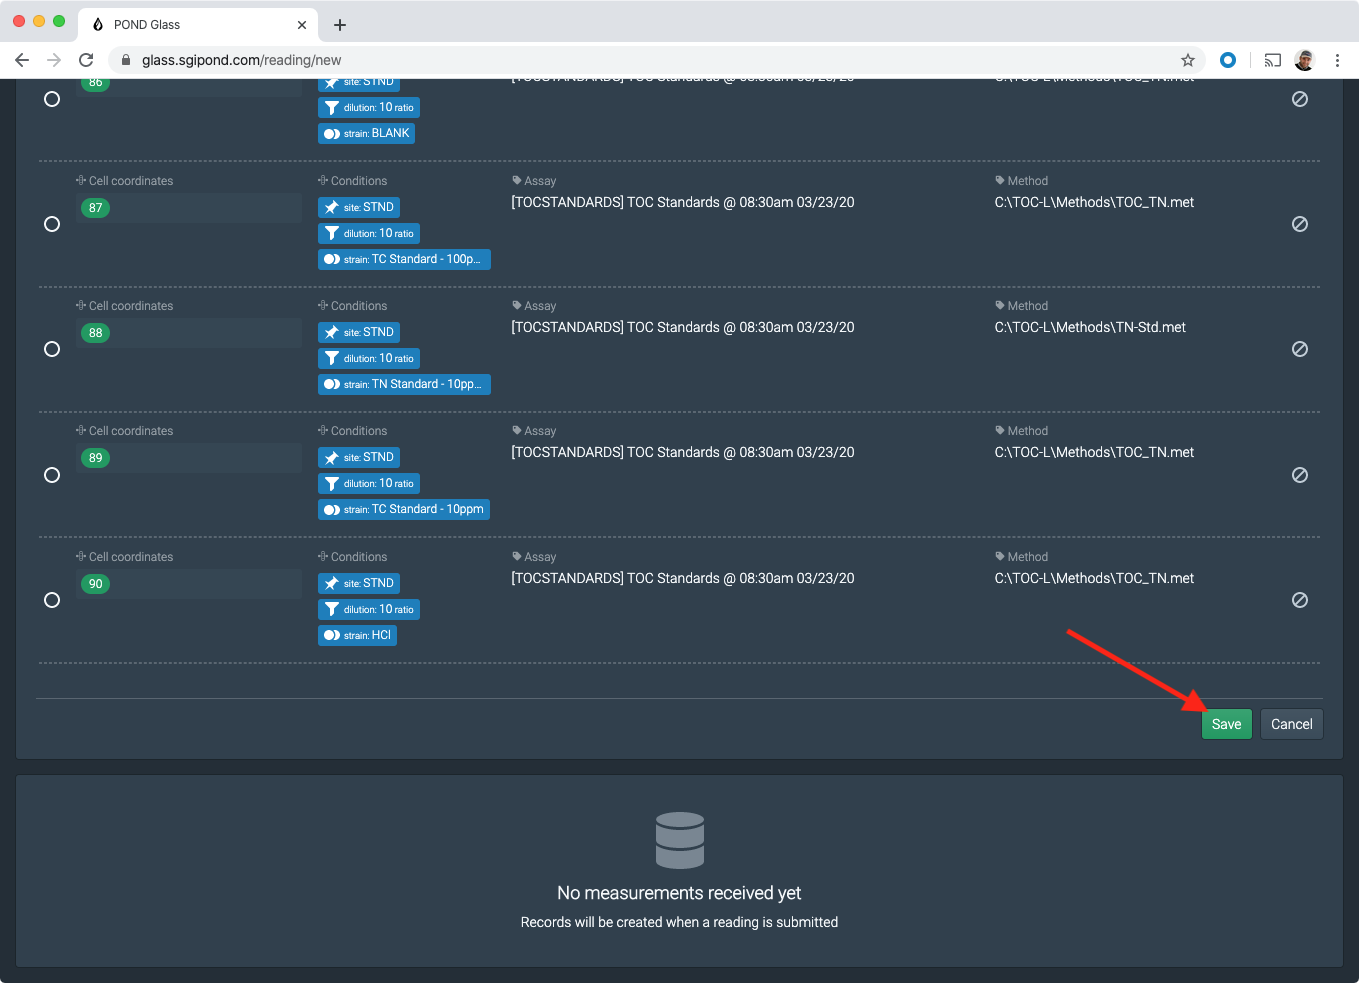Click the Cast icon in the browser toolbar
The width and height of the screenshot is (1359, 983).
1272,60
